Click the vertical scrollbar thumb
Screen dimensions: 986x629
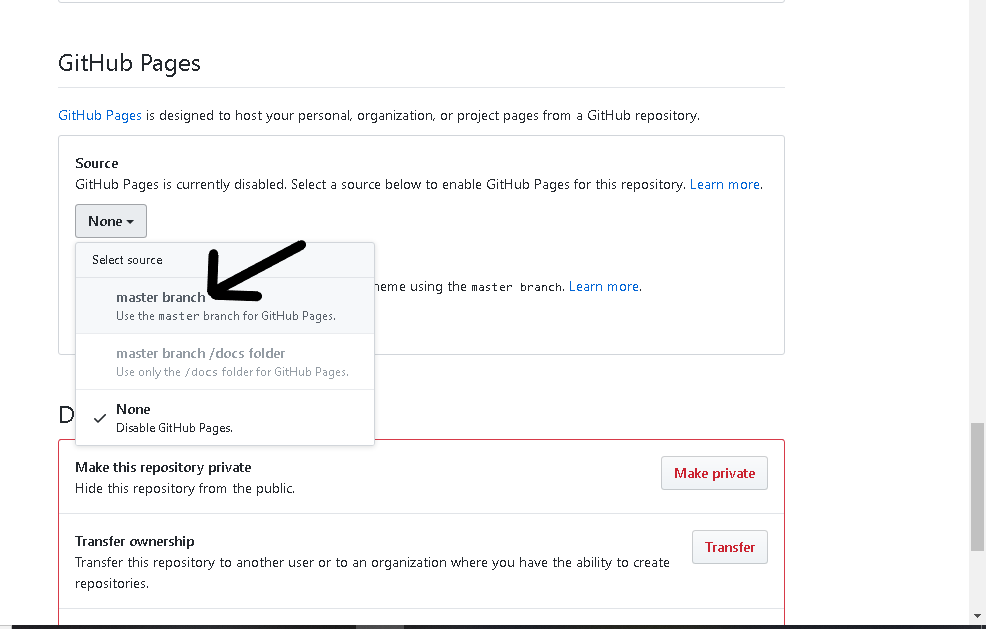(x=977, y=486)
